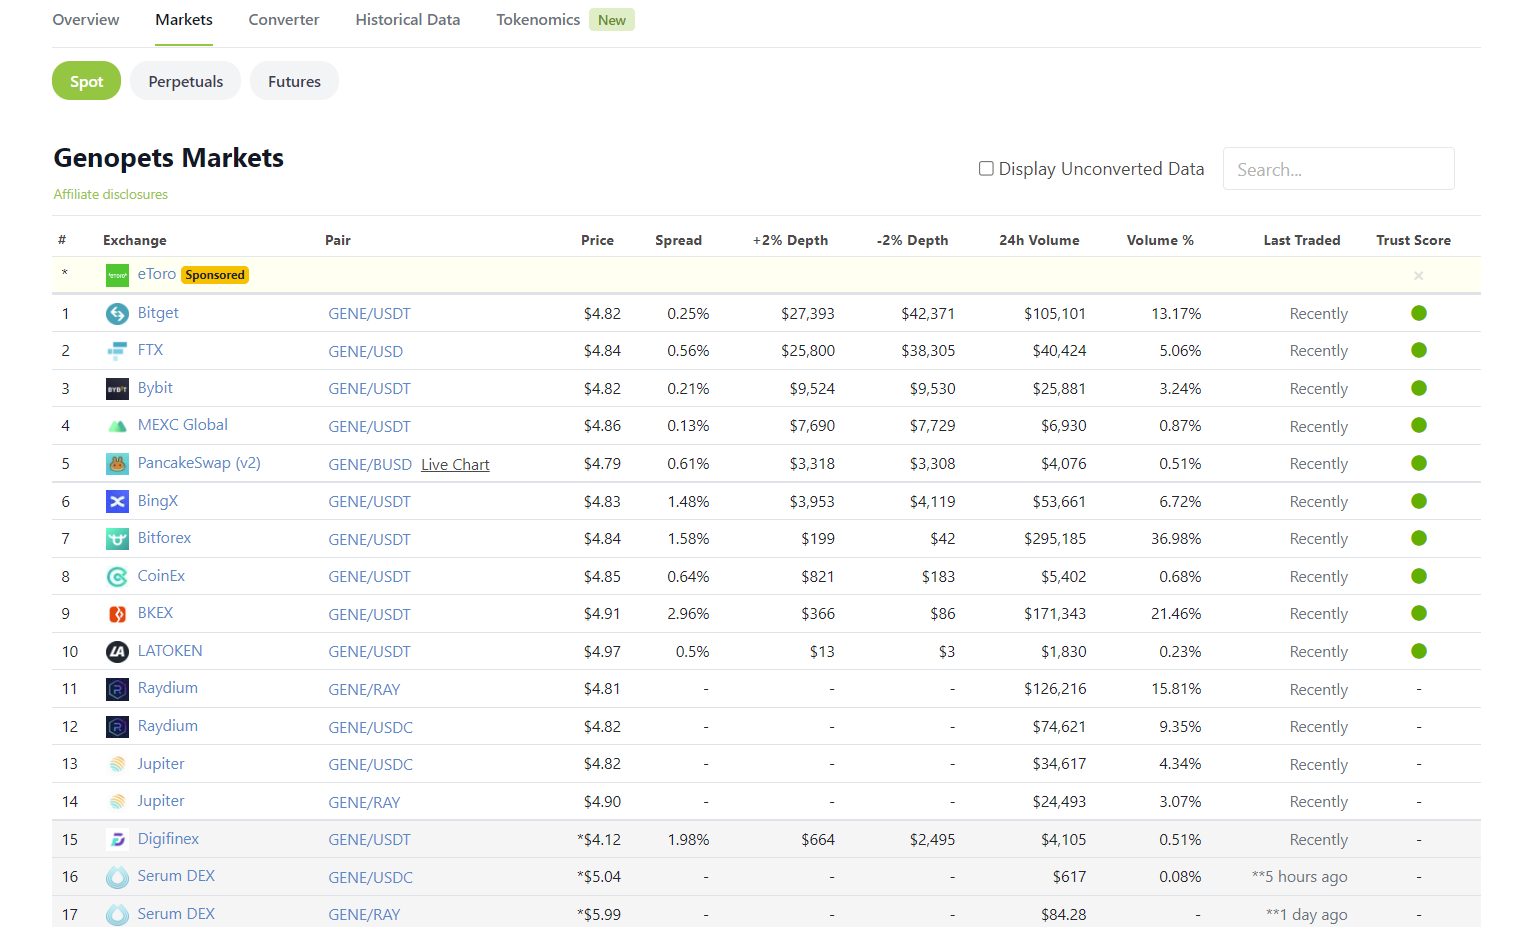Image resolution: width=1516 pixels, height=927 pixels.
Task: Click the BingX exchange logo icon
Action: 117,502
